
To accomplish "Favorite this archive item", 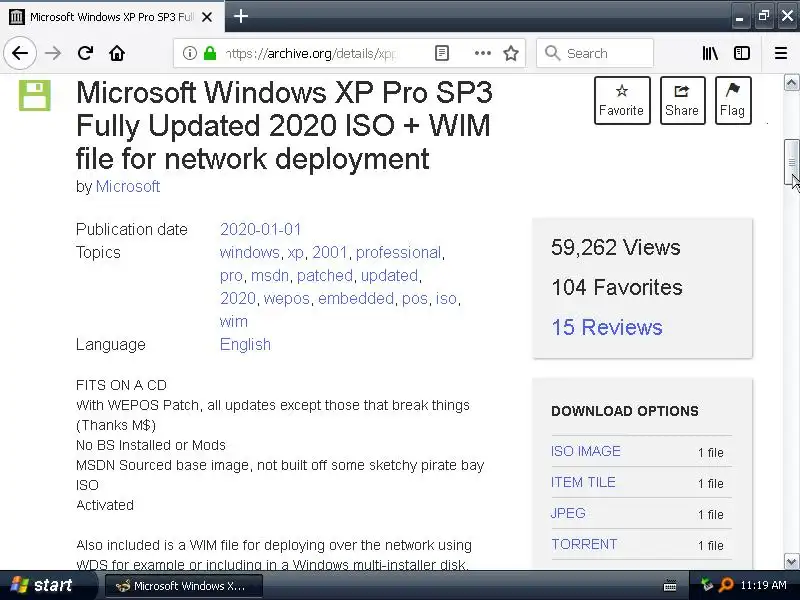I will pos(622,101).
